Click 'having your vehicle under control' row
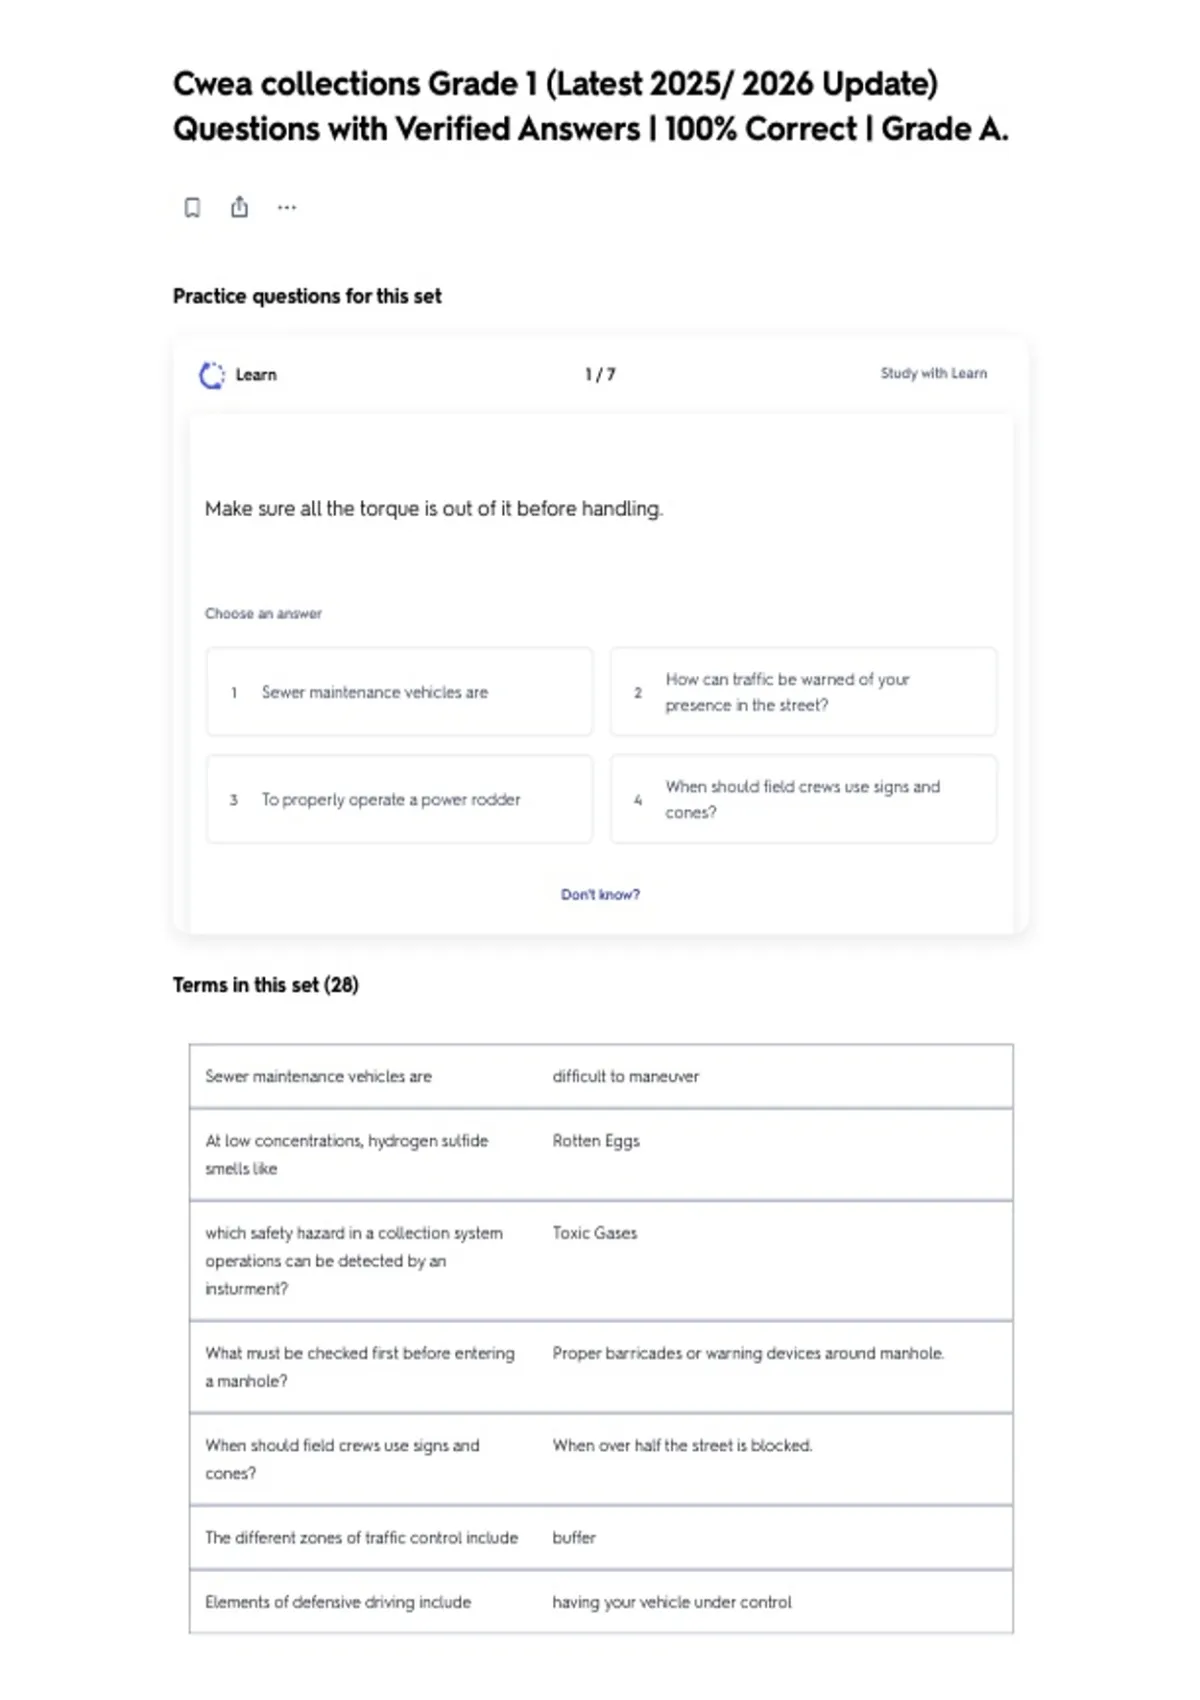1200x1700 pixels. click(601, 1602)
